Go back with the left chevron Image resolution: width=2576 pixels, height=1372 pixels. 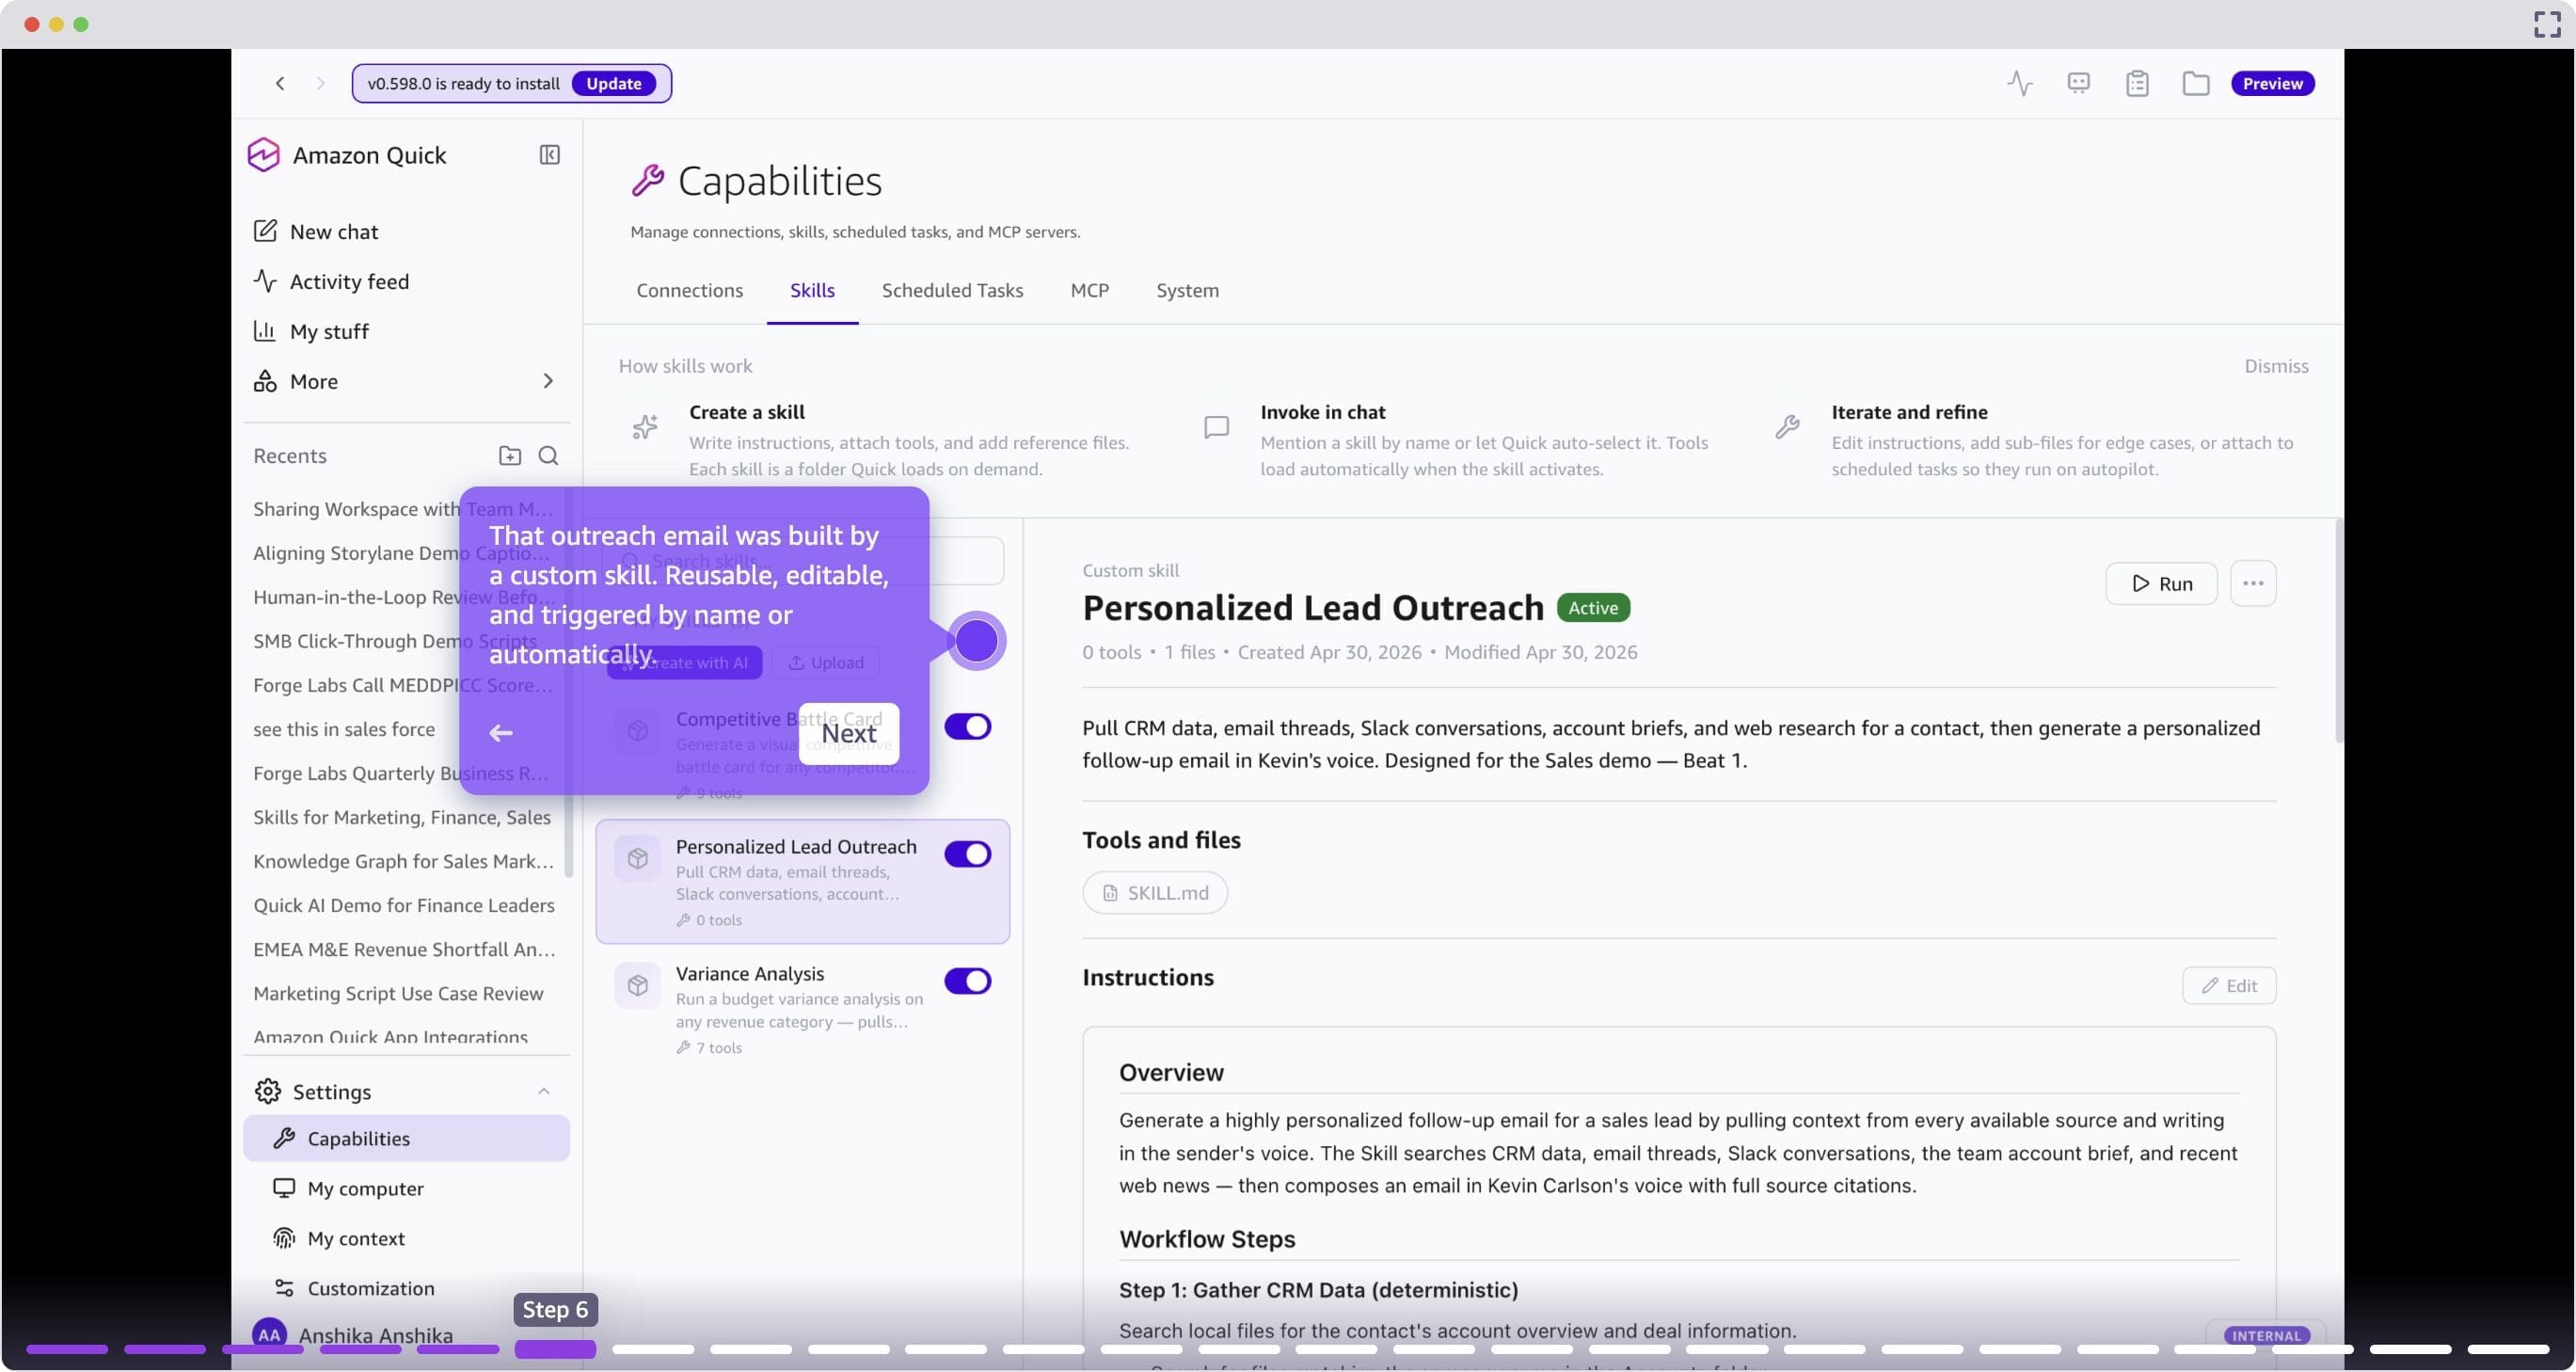[x=280, y=83]
